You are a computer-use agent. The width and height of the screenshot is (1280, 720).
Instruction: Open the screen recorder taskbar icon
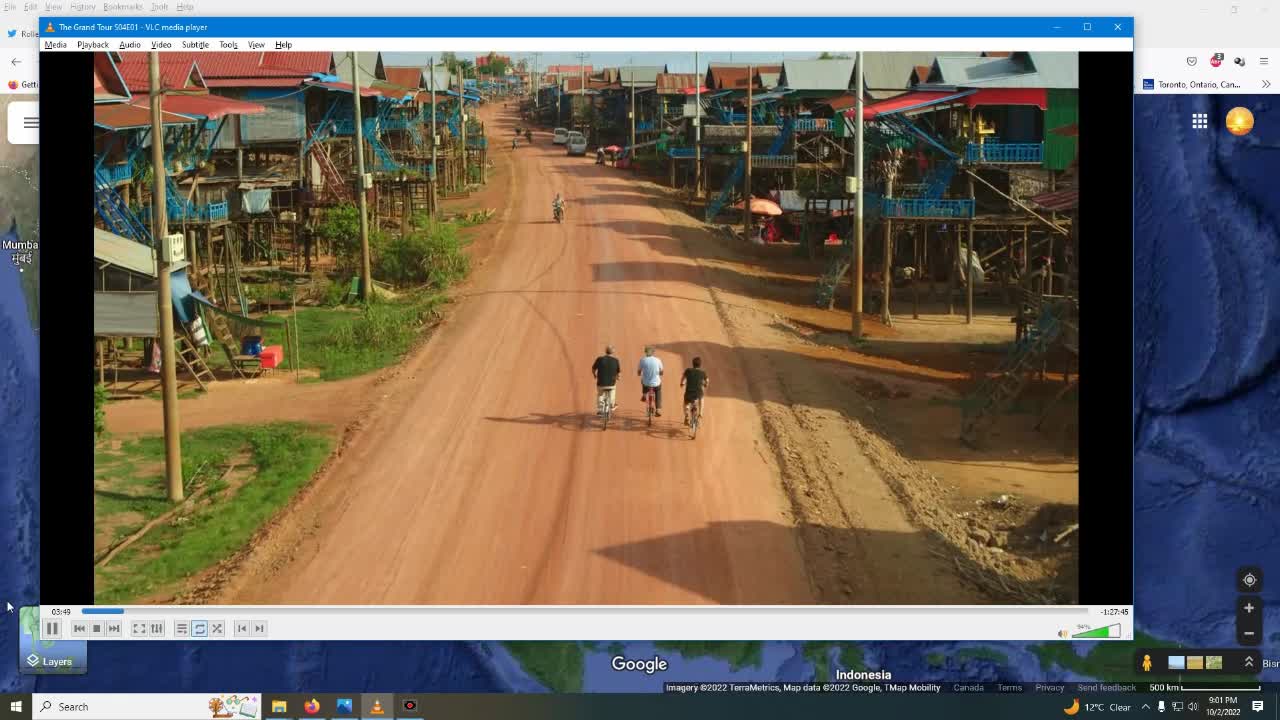click(x=409, y=707)
